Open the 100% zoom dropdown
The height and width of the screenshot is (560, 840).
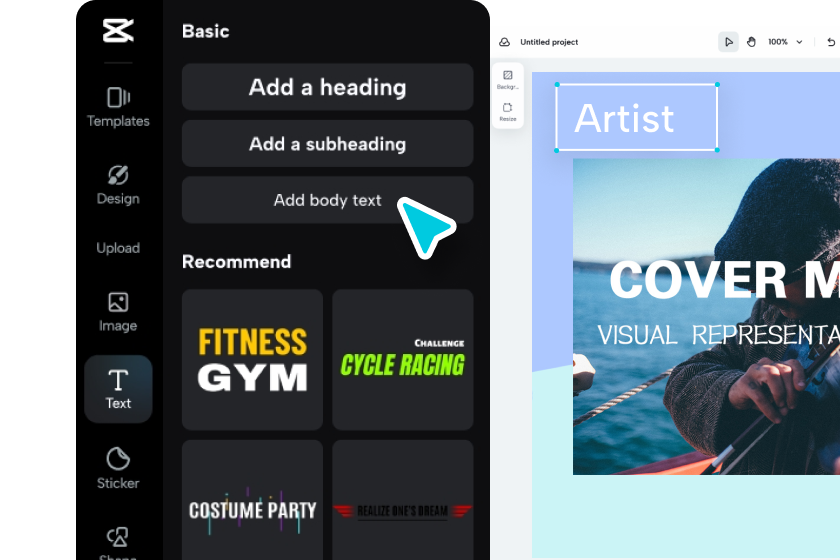tap(785, 42)
